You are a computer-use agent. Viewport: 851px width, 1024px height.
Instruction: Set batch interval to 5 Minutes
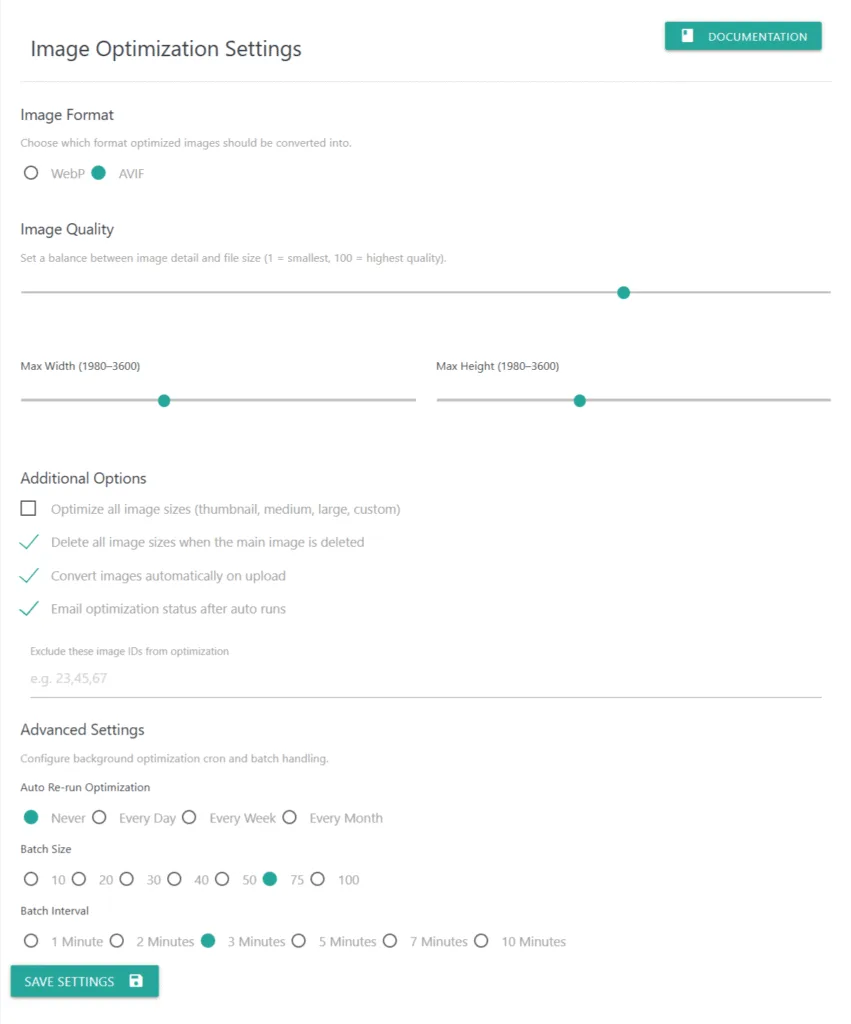click(298, 941)
